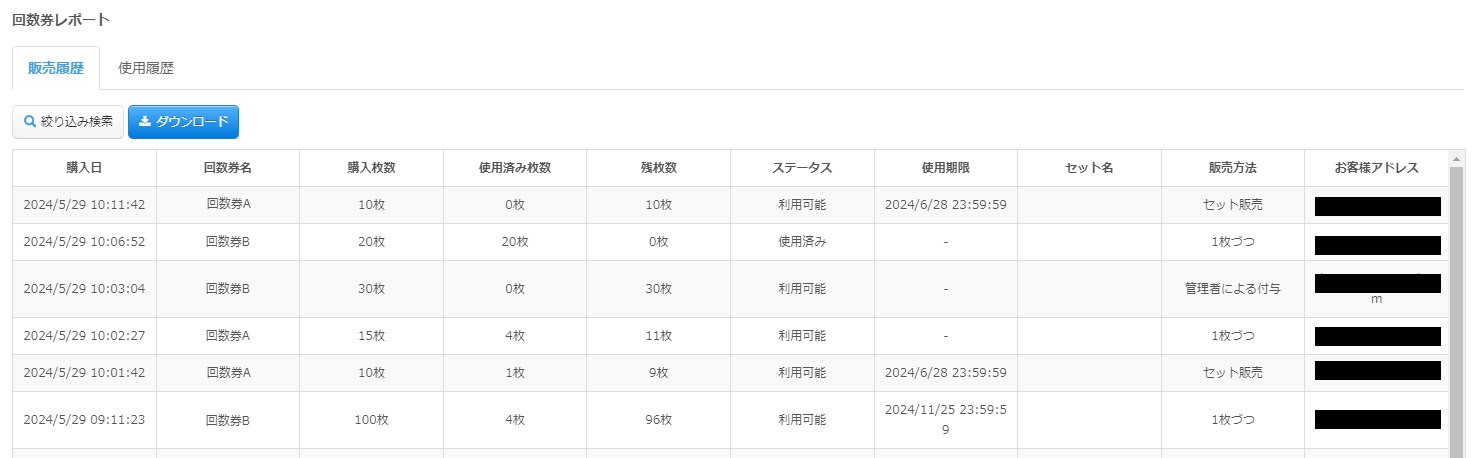
Task: Click the 残枚数 column header
Action: [658, 168]
